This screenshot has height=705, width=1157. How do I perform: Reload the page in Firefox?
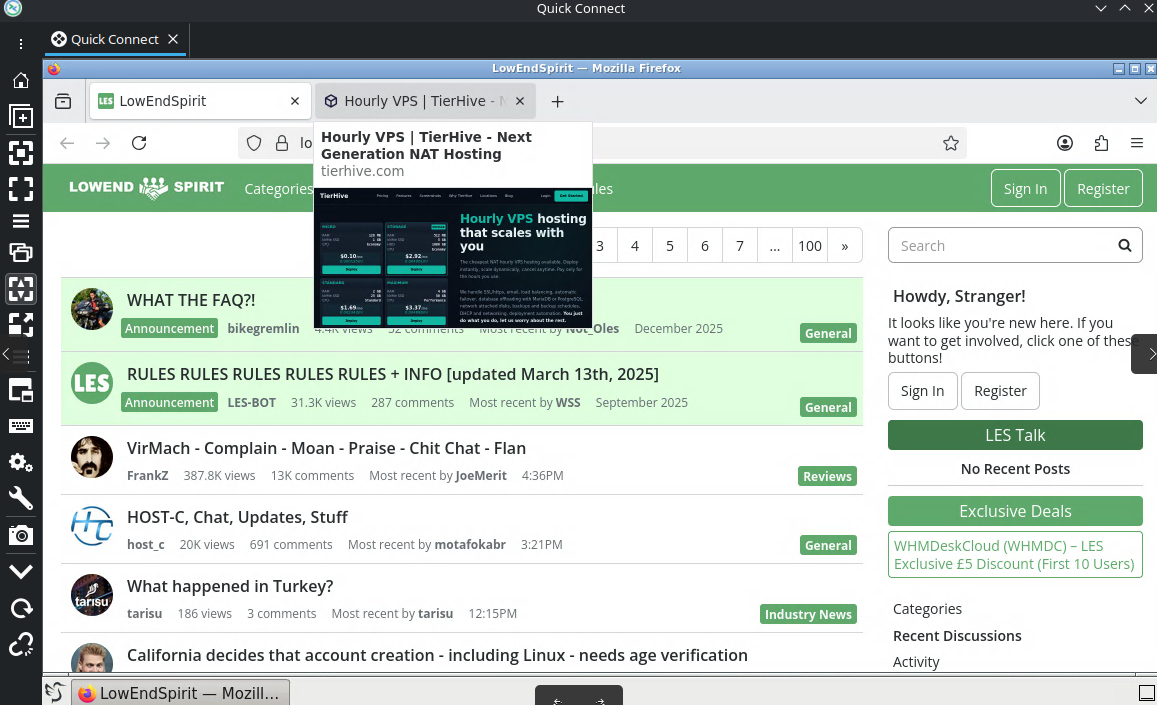tap(139, 143)
